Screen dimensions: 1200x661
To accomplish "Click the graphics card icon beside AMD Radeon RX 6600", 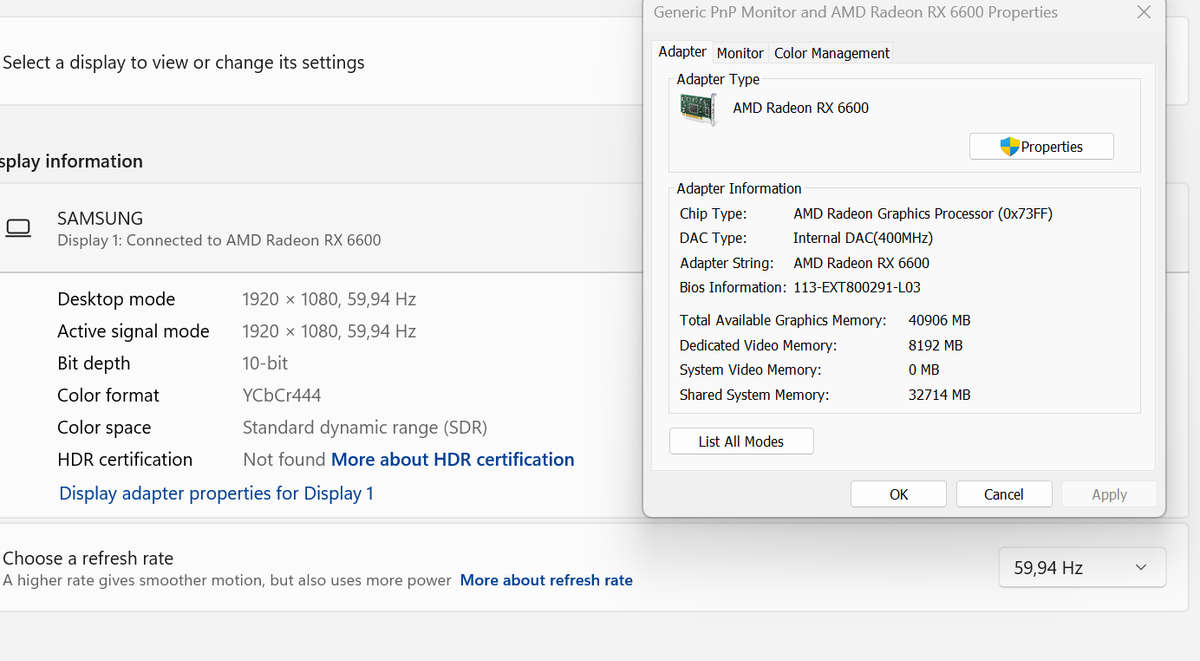I will (x=698, y=108).
